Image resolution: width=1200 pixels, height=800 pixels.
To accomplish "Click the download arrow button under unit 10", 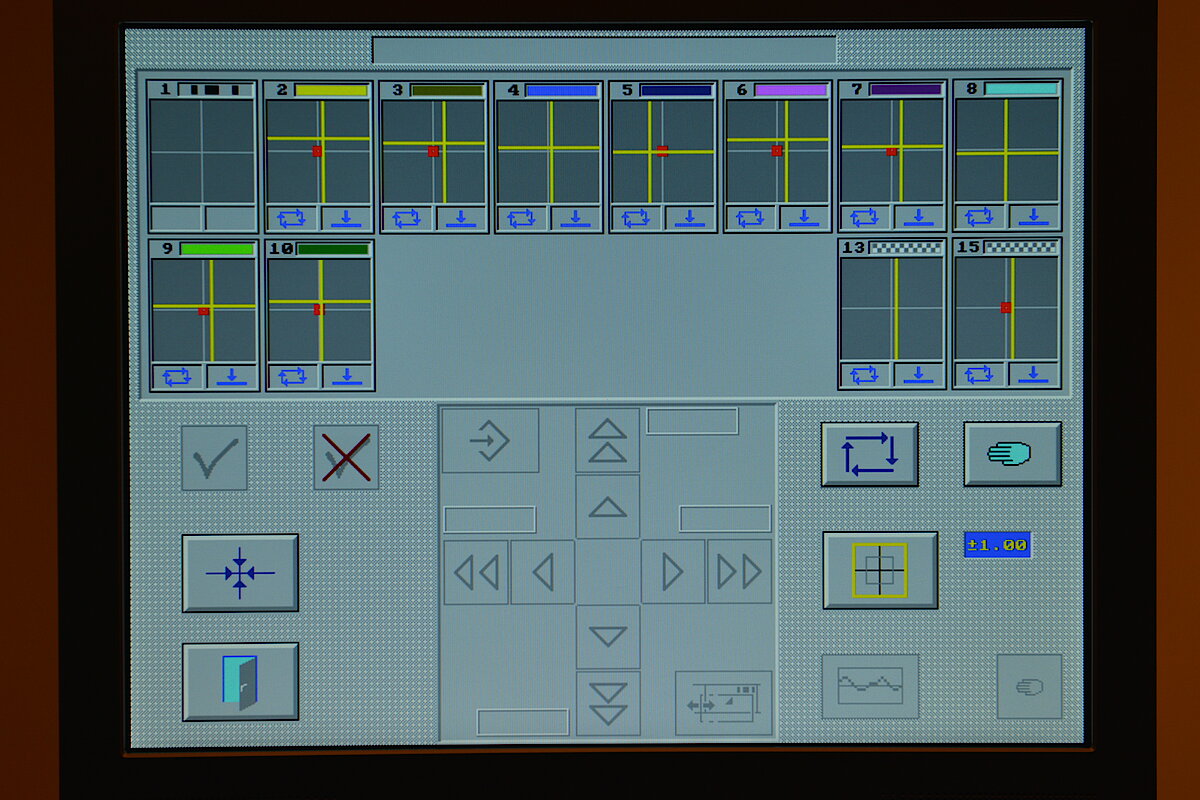I will 347,377.
